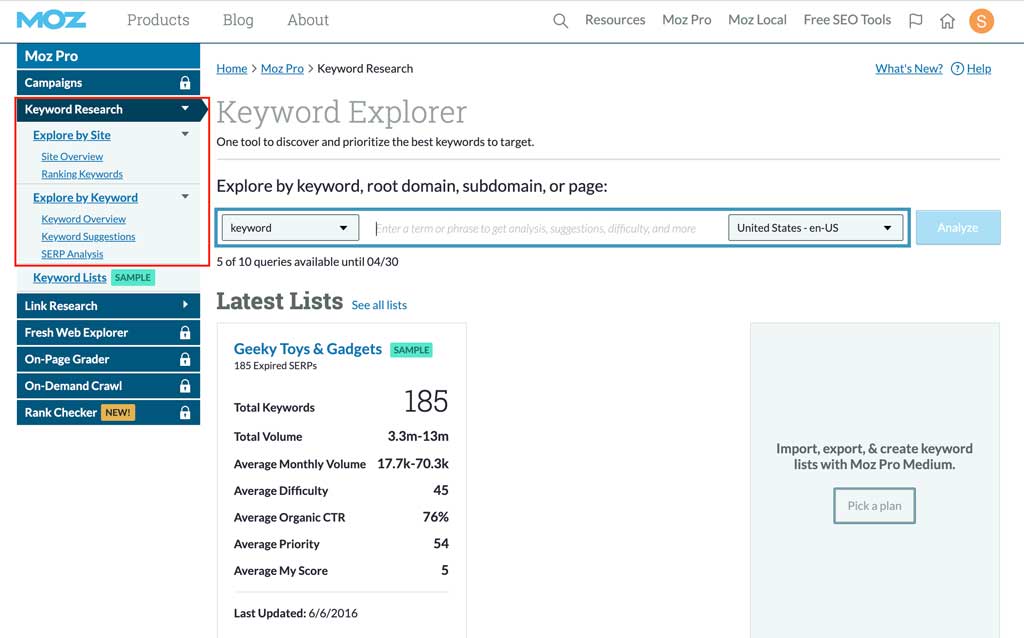Click the Pick a plan button

874,506
